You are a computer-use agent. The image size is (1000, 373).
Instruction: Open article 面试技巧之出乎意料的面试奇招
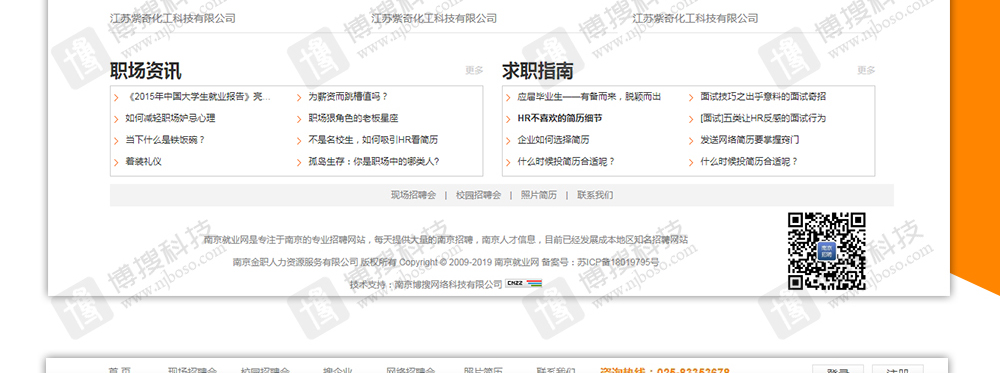click(x=763, y=97)
